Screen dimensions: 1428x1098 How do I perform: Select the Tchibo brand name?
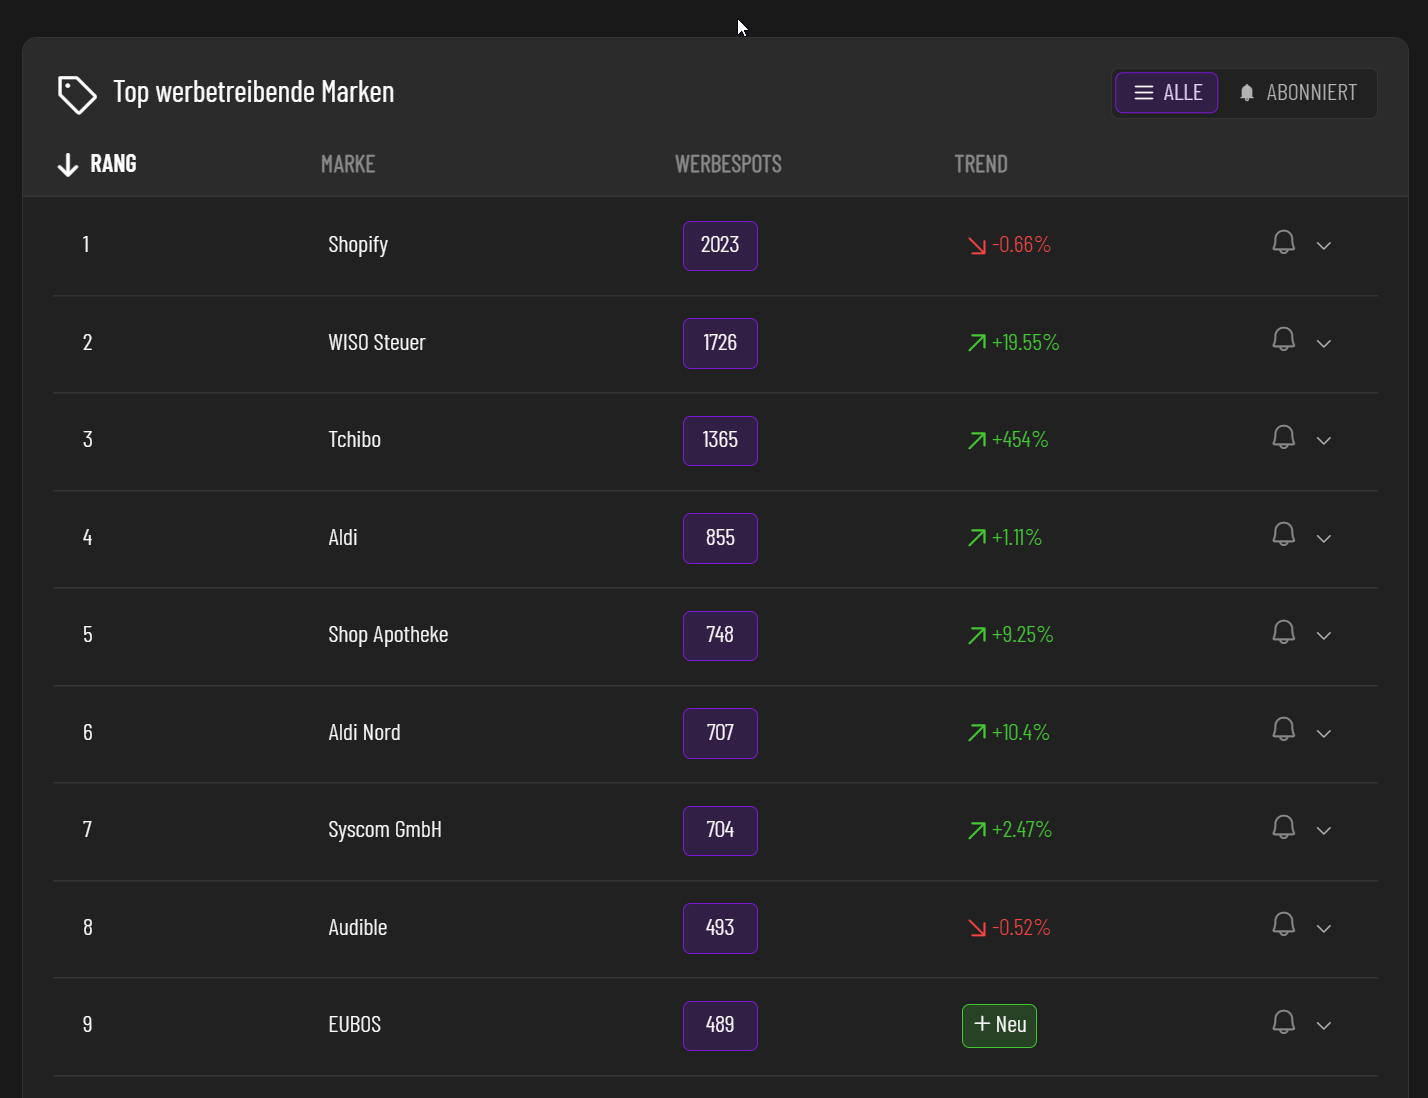click(x=355, y=440)
